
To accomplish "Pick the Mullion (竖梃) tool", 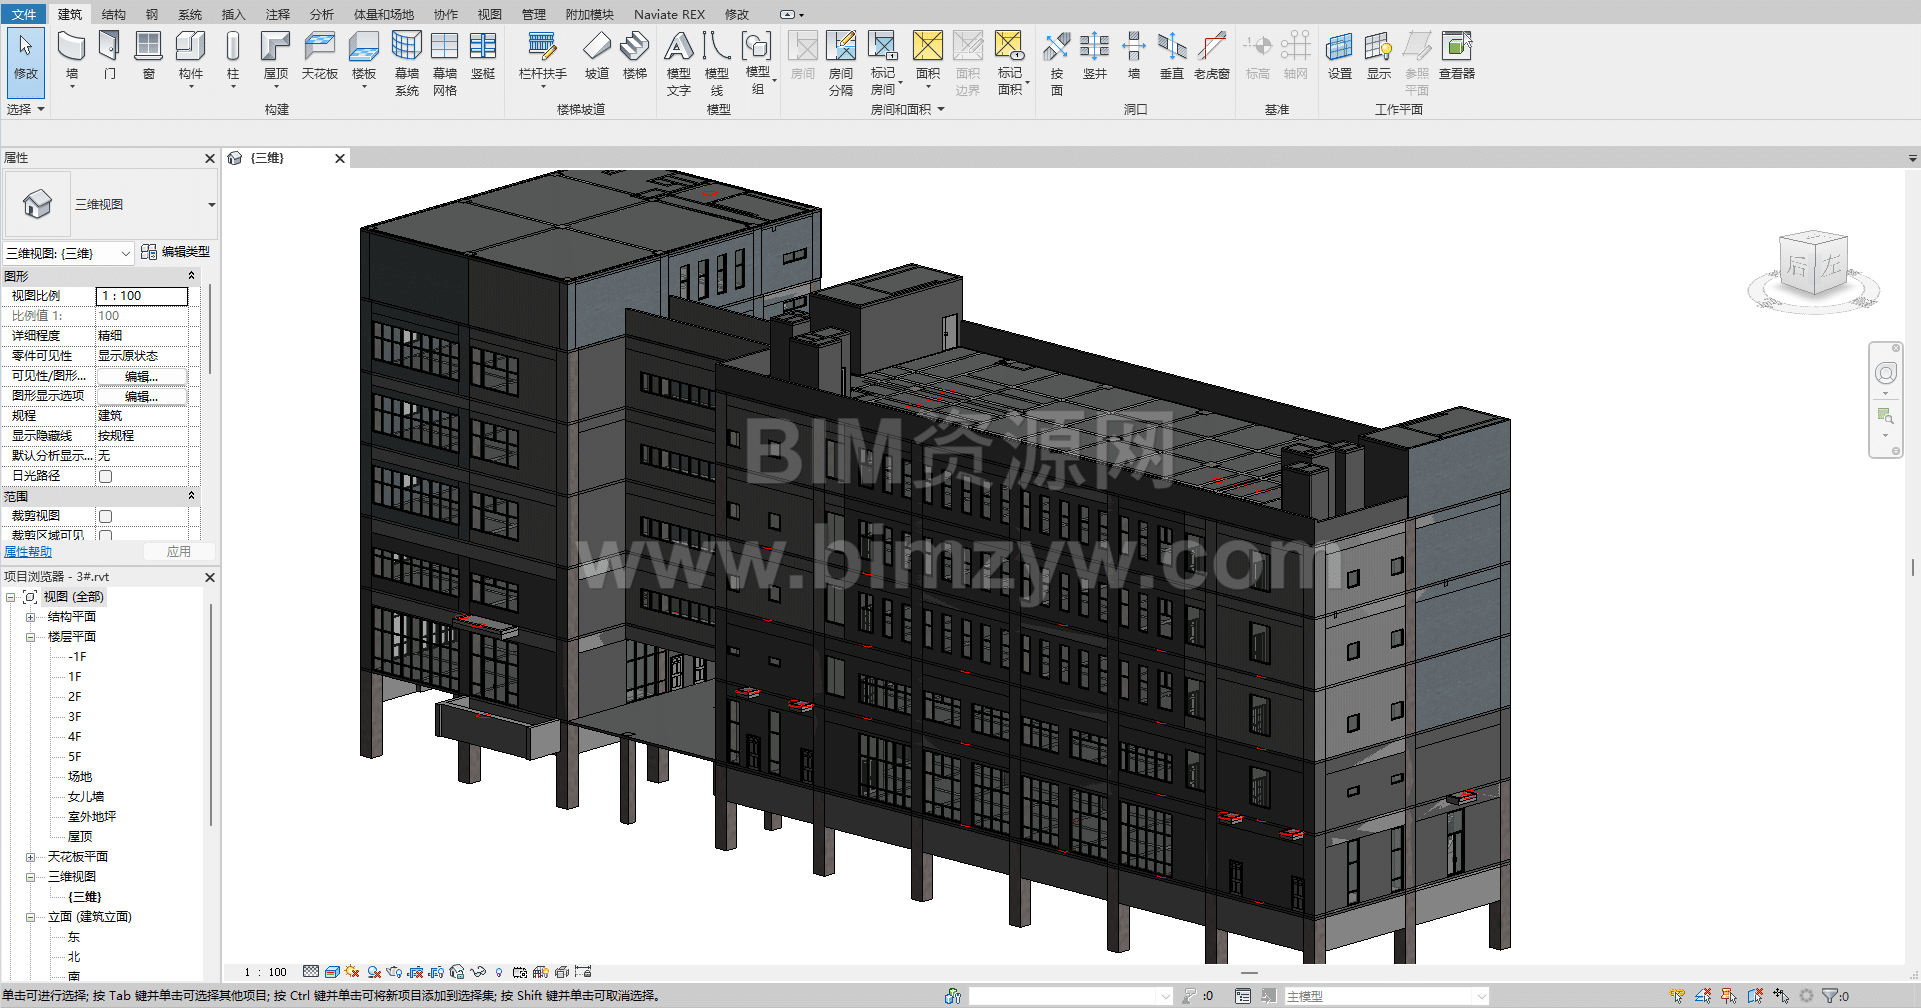I will (x=483, y=56).
